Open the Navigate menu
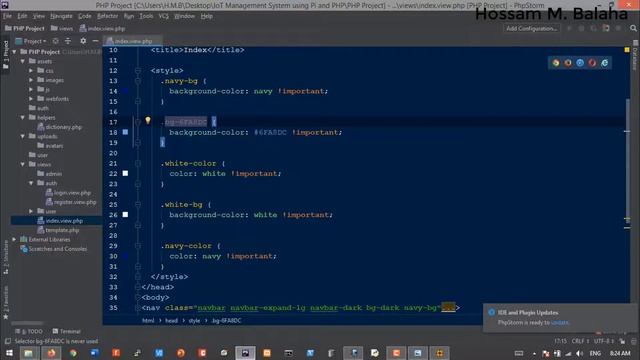 tap(61, 16)
